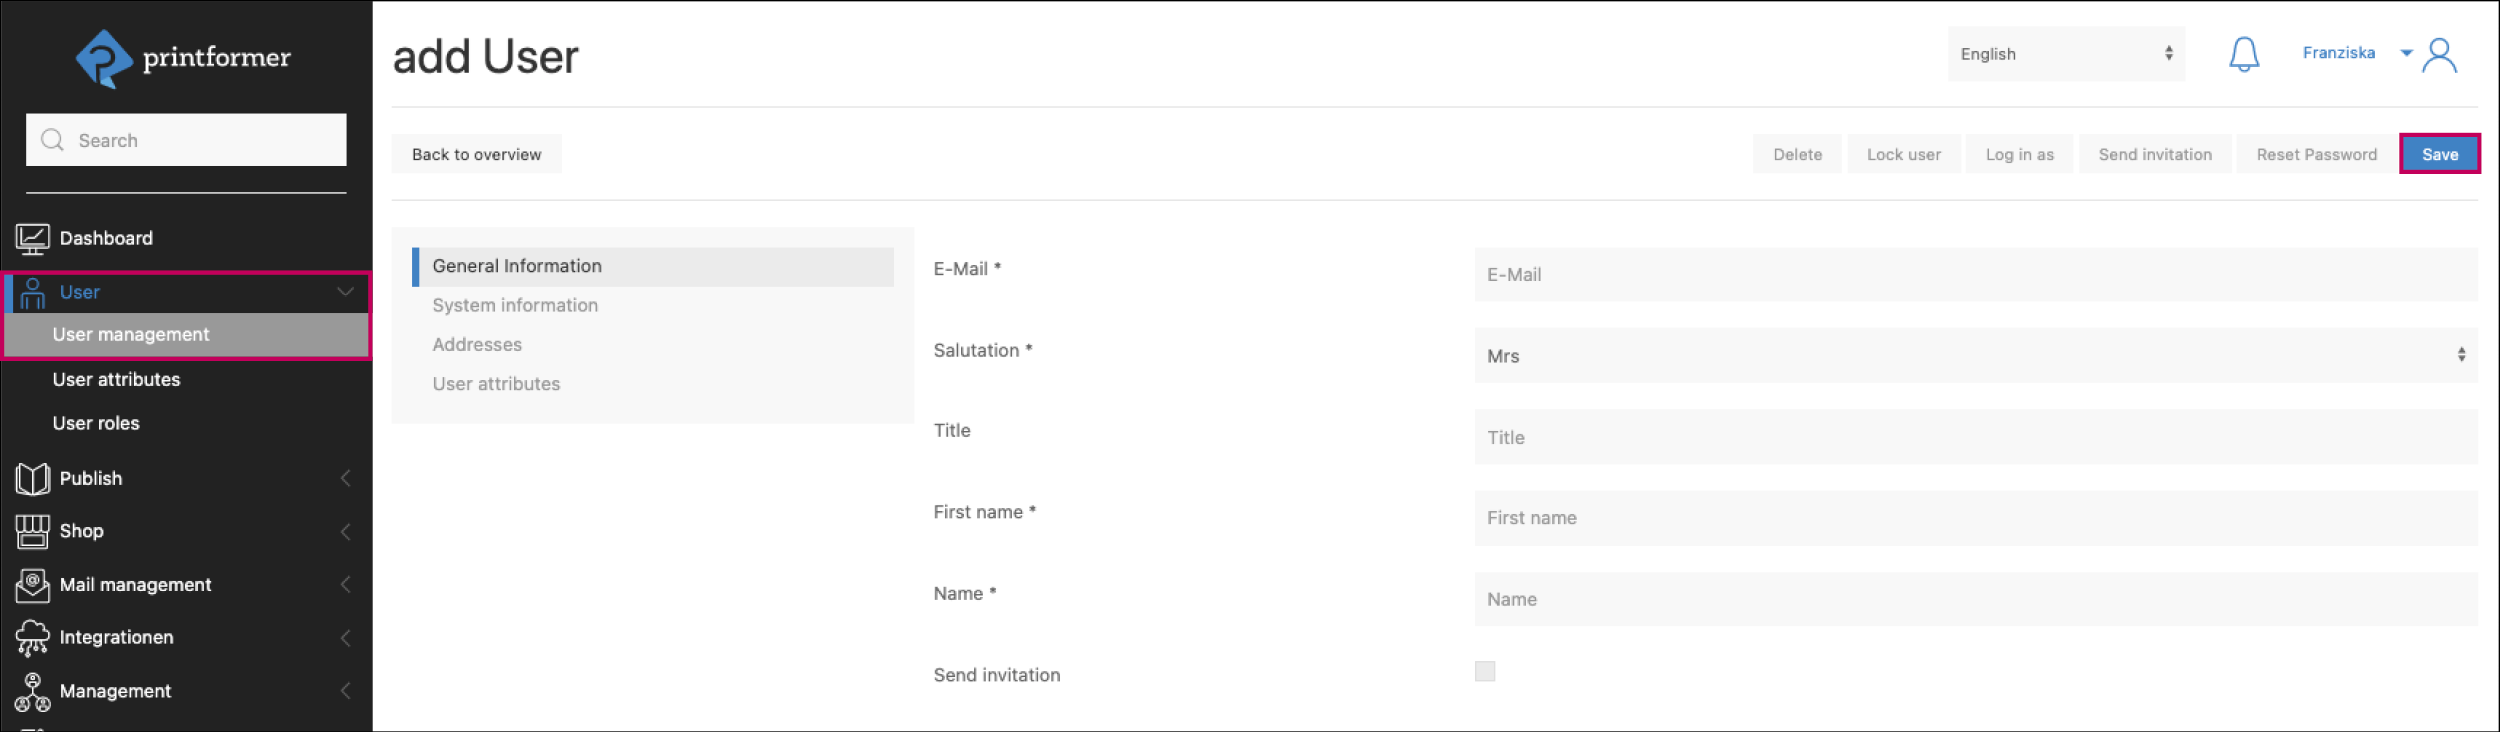Click the blue Save button
The image size is (2500, 732).
tap(2439, 154)
